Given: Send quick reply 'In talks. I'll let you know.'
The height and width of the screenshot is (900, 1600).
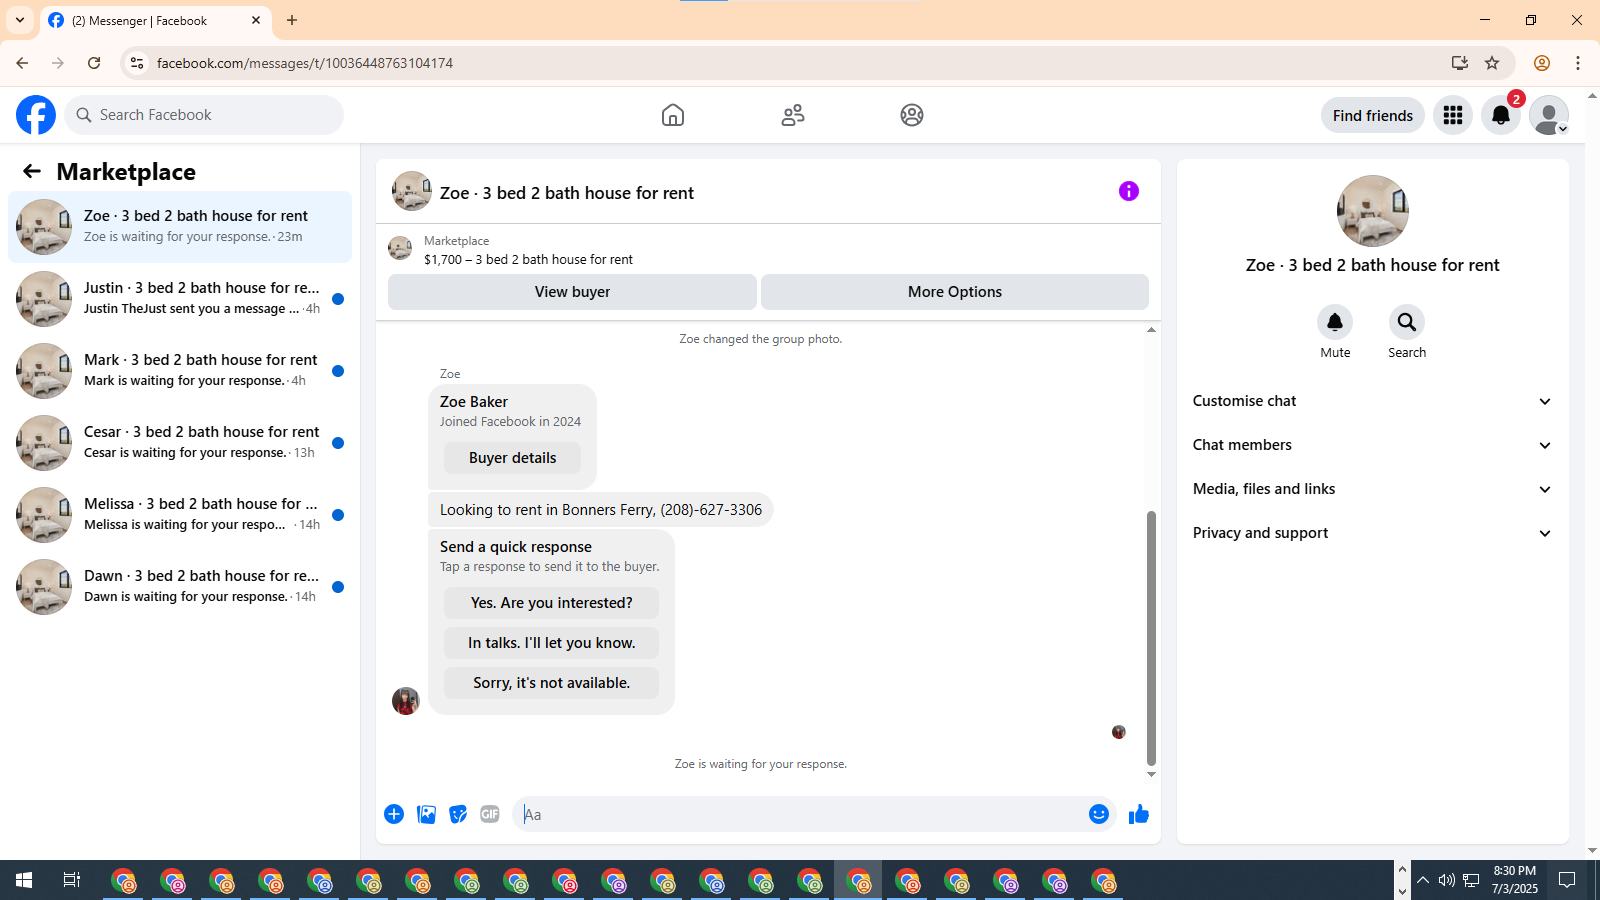Looking at the screenshot, I should coord(551,643).
